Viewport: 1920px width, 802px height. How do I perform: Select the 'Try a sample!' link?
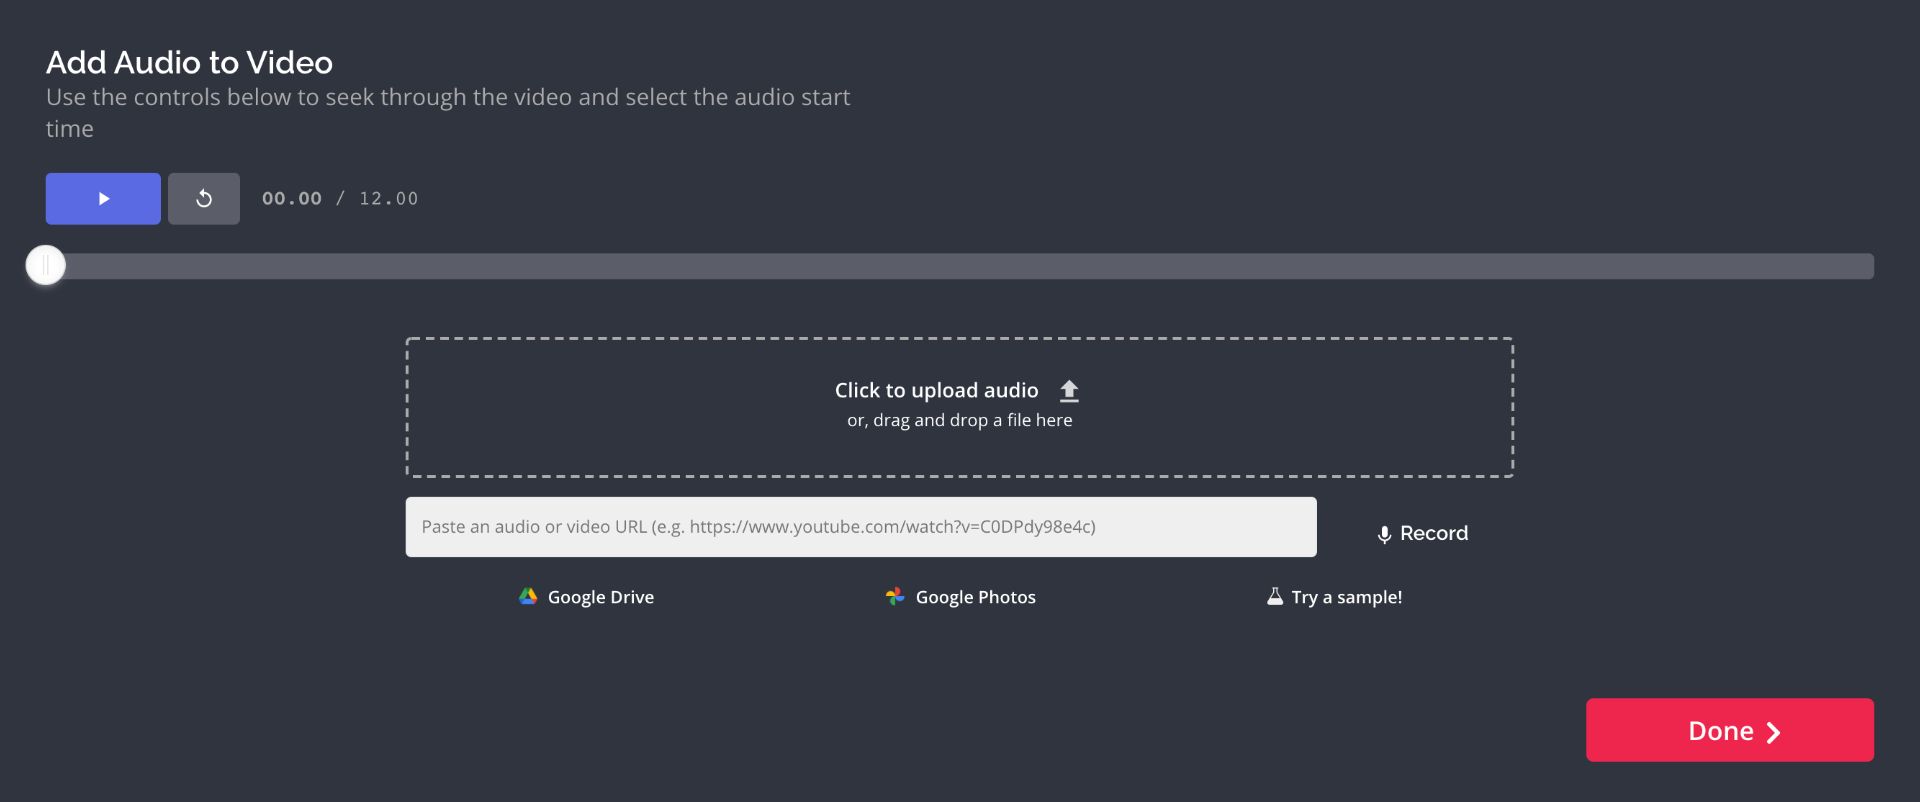1346,598
